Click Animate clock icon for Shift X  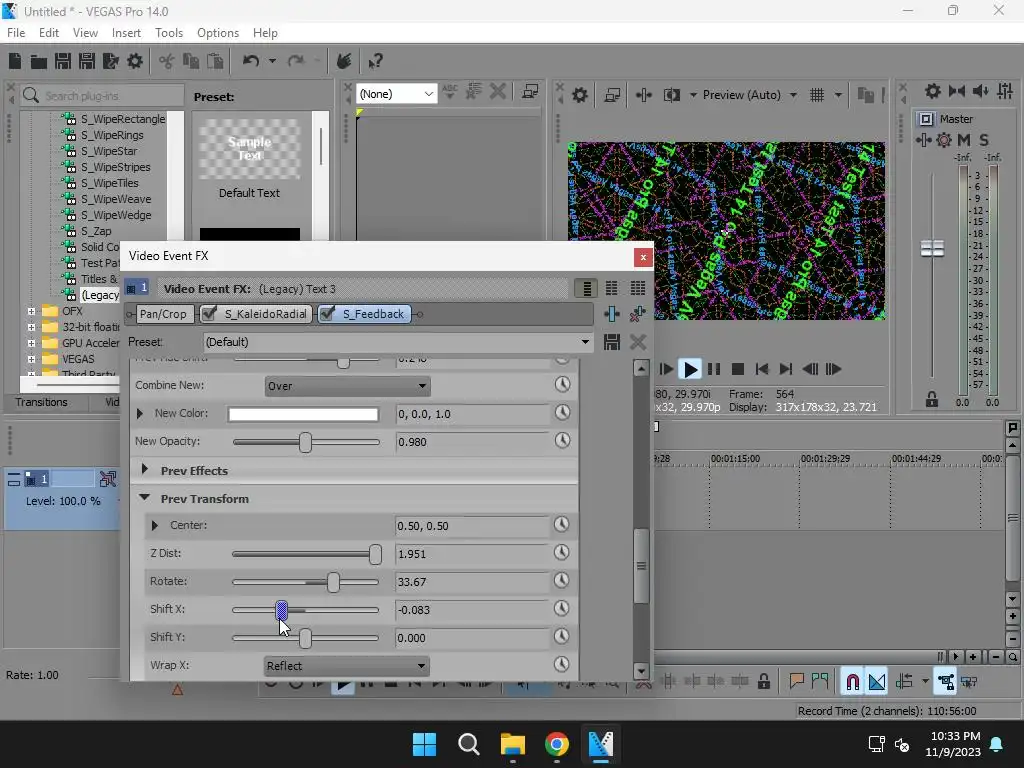coord(562,609)
